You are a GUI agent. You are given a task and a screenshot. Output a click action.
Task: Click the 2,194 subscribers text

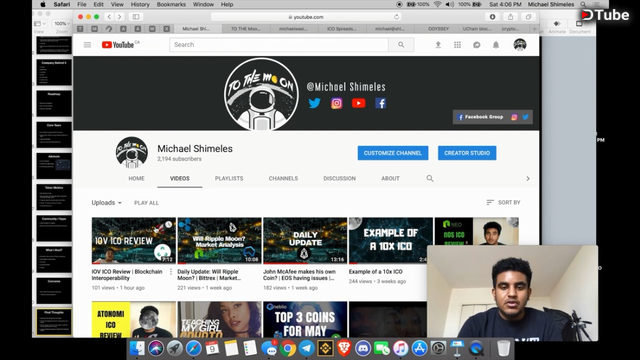coord(180,159)
